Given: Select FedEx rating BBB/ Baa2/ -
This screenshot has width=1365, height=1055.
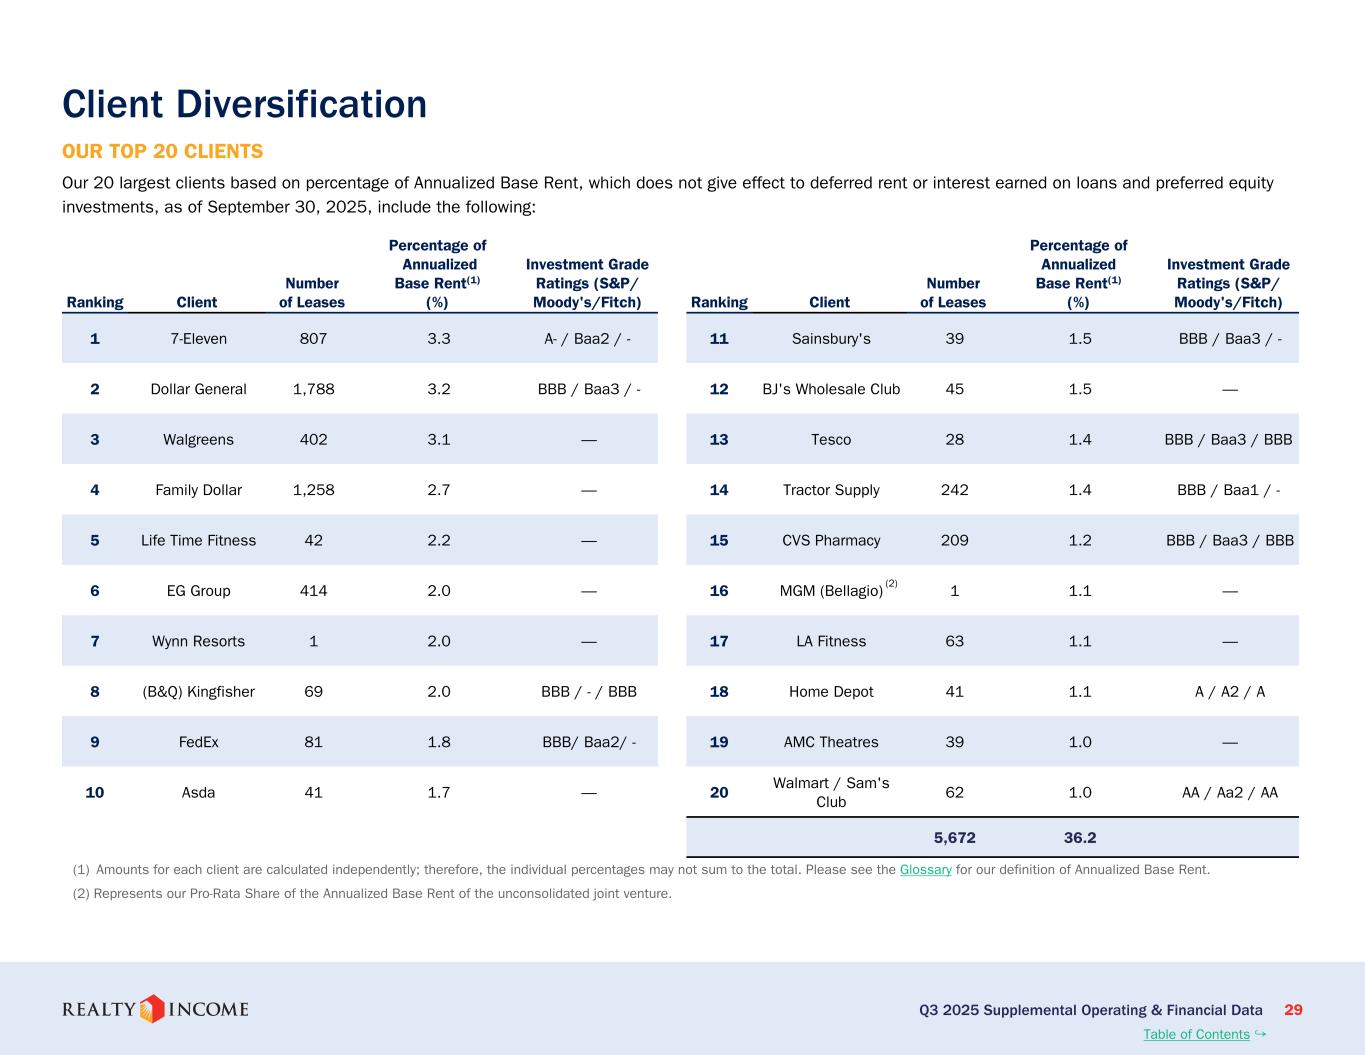Looking at the screenshot, I should (x=588, y=743).
